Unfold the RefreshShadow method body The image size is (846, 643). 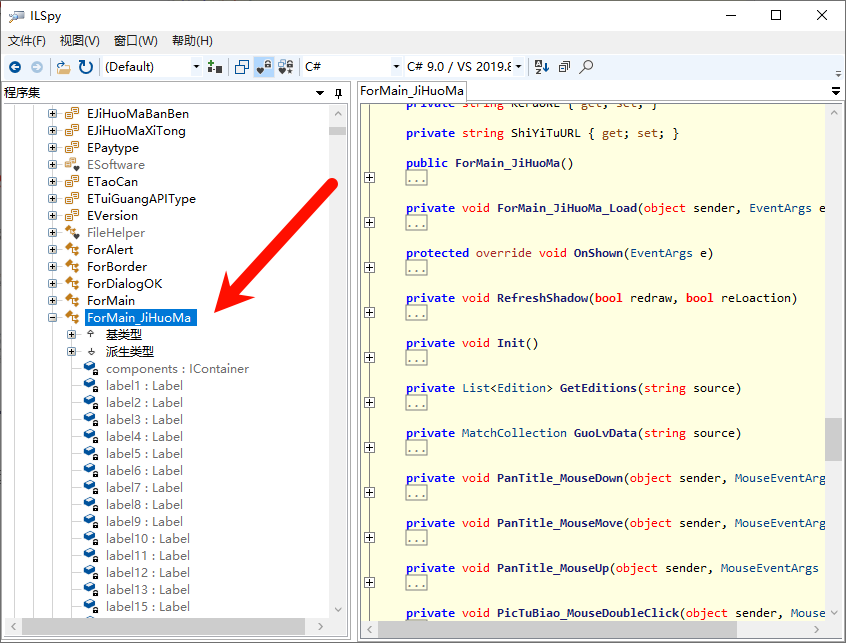pos(370,312)
